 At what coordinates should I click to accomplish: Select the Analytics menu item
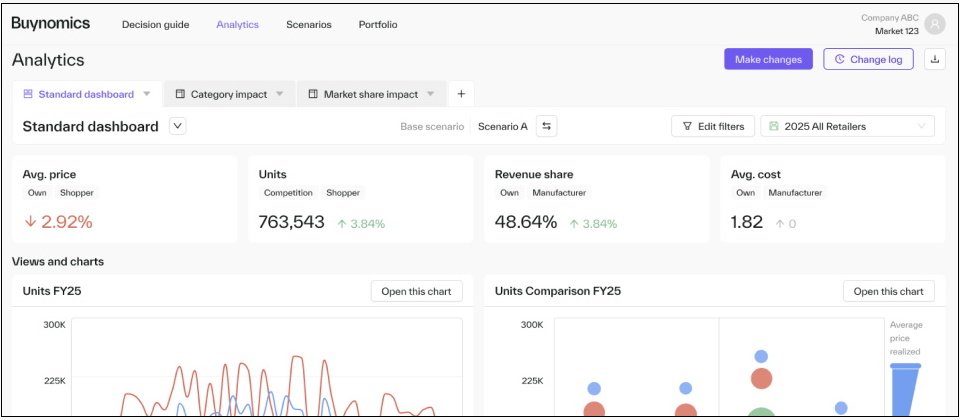click(238, 24)
